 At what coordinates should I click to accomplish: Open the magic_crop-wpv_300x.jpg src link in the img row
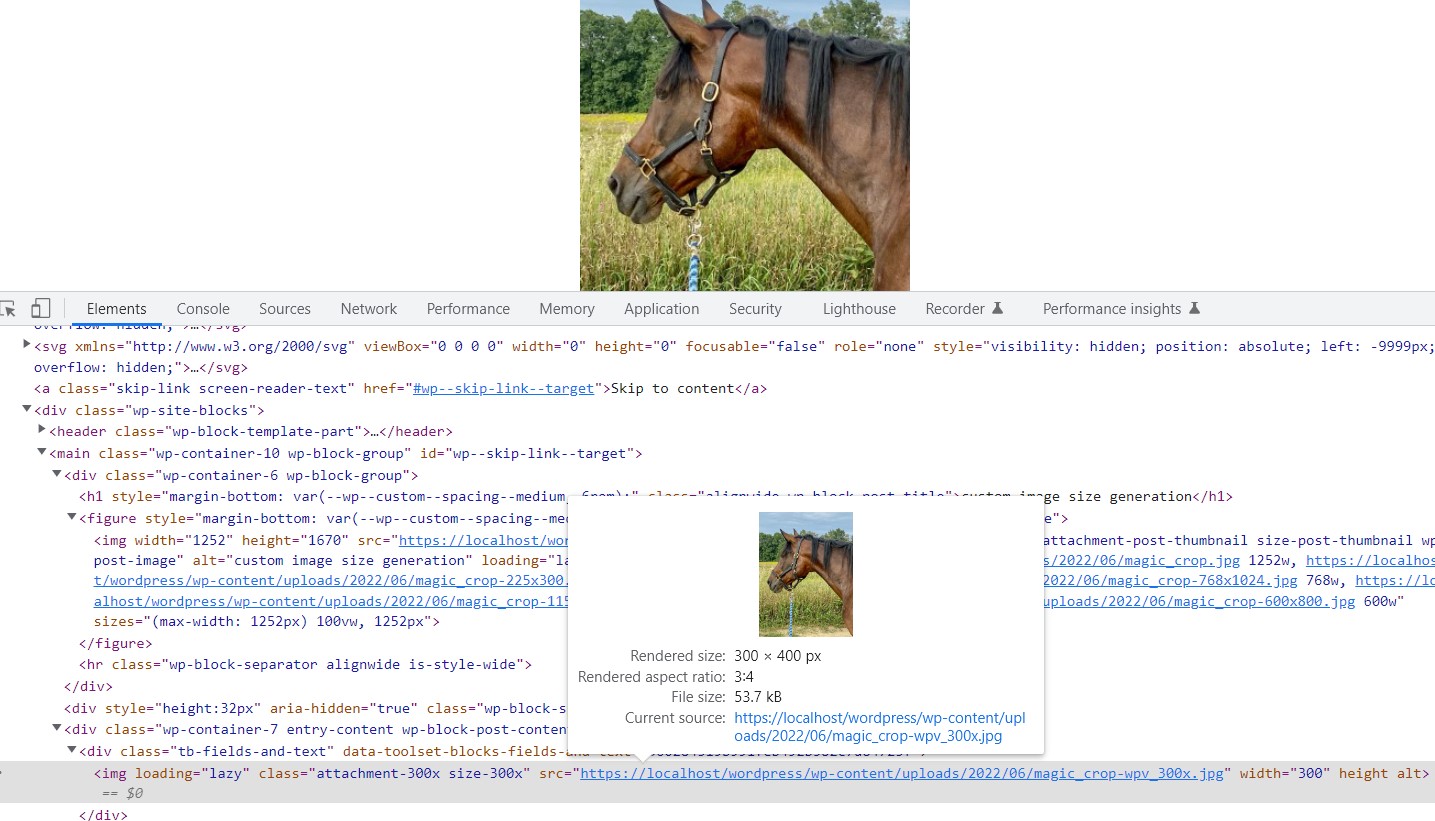point(902,773)
